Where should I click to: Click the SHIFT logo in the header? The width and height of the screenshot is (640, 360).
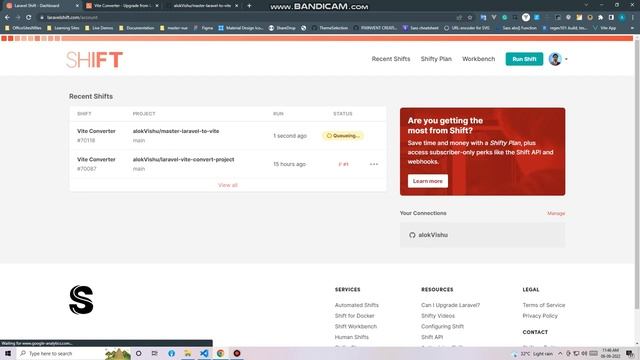click(94, 60)
